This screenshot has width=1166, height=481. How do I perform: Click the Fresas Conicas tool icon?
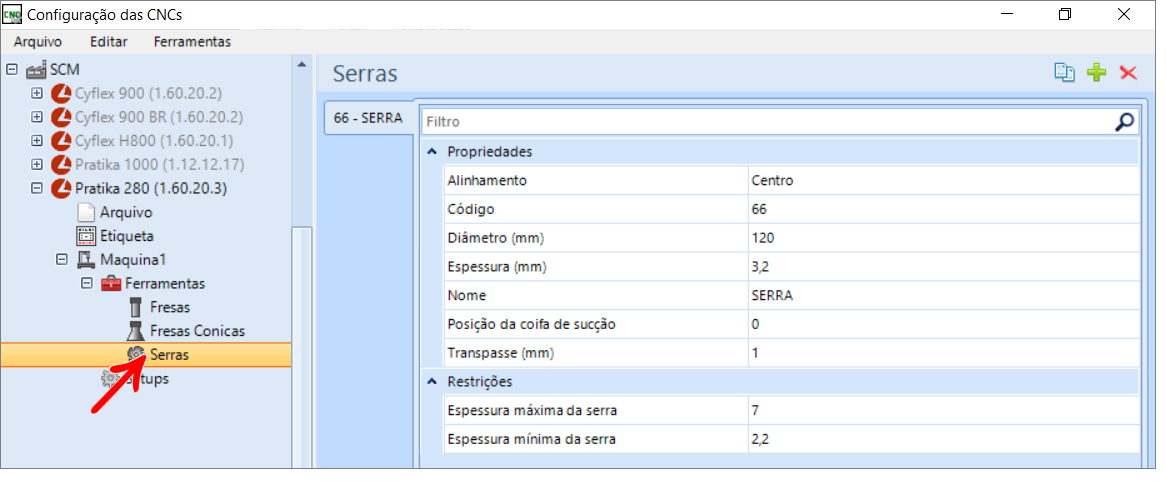tap(136, 331)
